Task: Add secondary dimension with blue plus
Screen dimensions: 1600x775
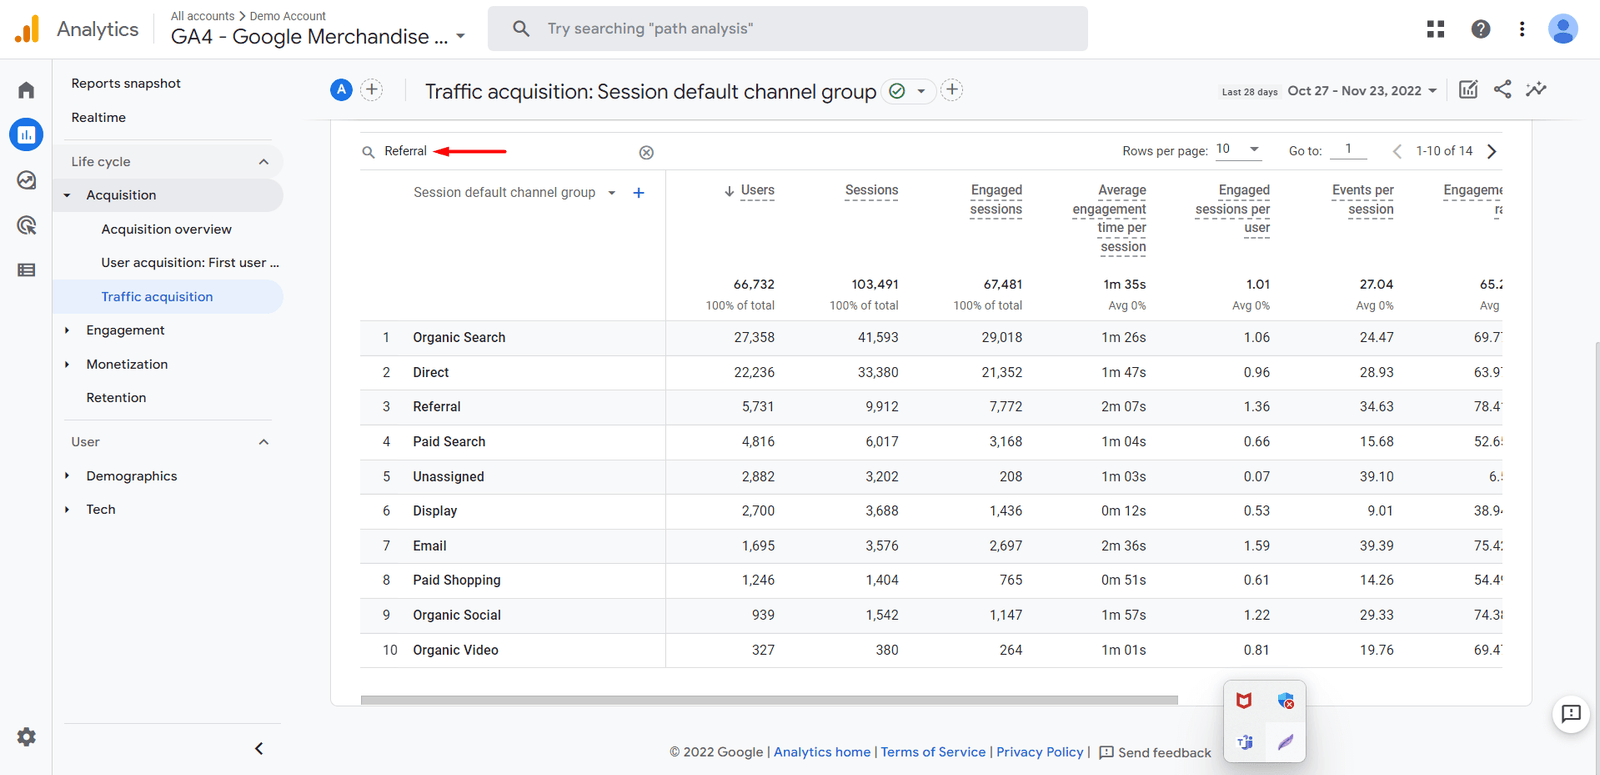Action: click(639, 193)
